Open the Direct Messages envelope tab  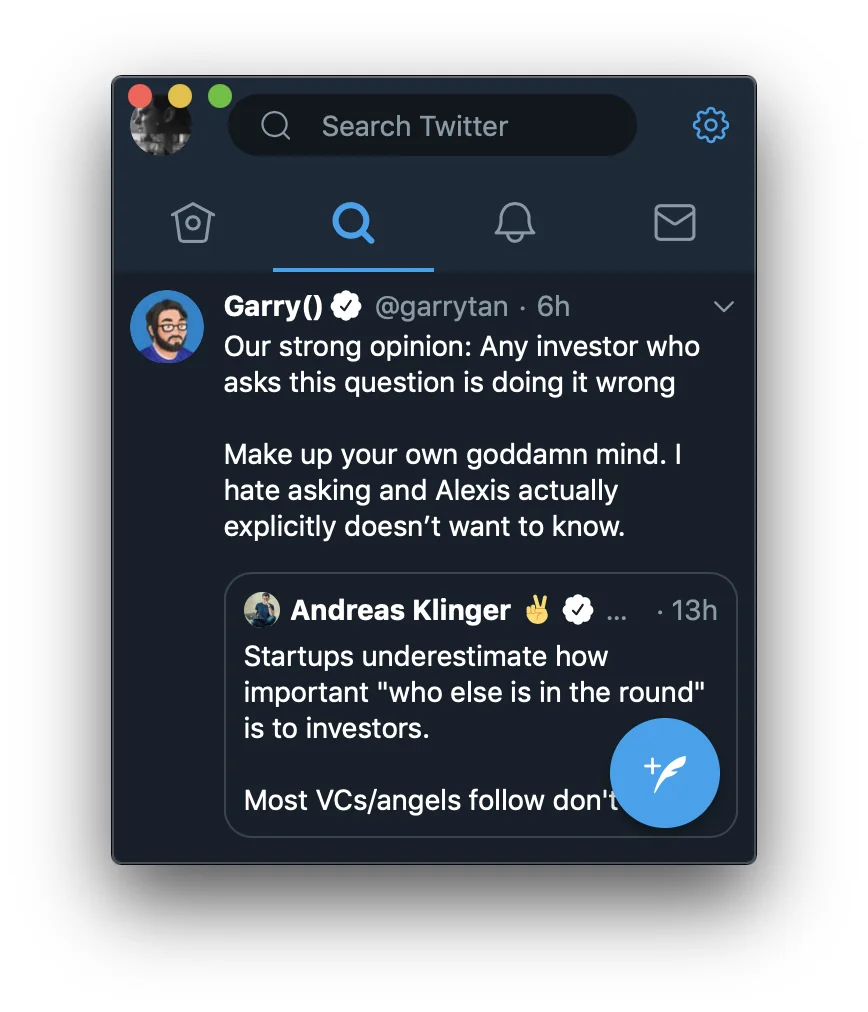[675, 222]
